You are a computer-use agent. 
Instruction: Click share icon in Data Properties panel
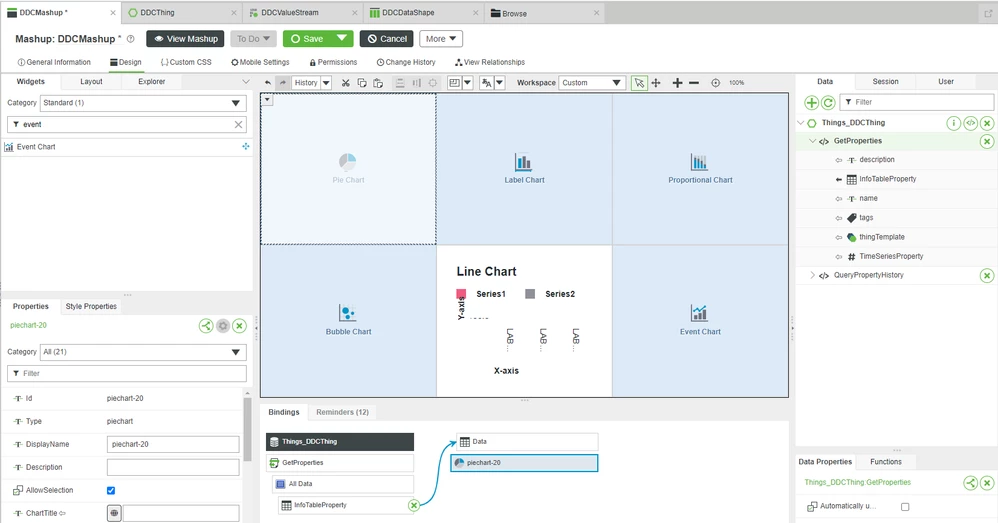click(x=971, y=483)
